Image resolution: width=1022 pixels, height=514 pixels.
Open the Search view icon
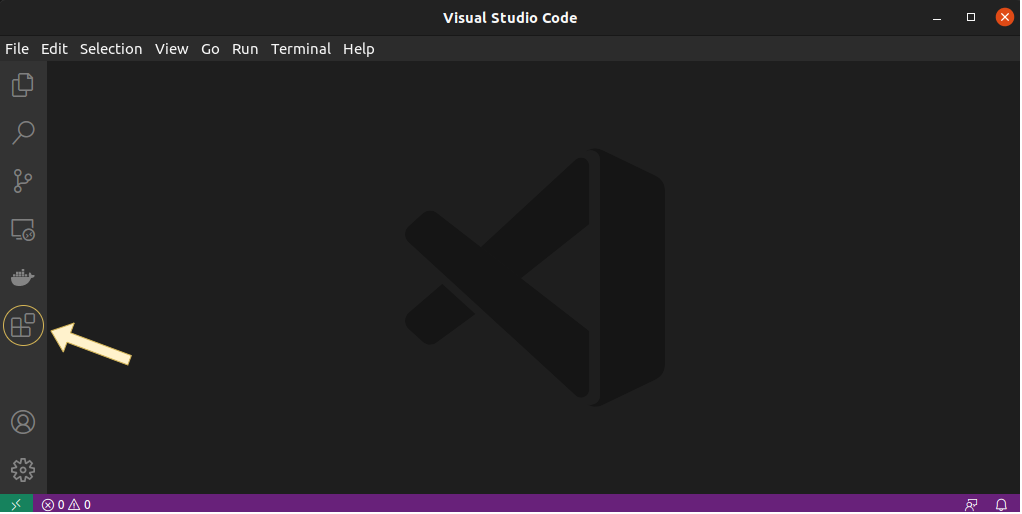tap(23, 132)
